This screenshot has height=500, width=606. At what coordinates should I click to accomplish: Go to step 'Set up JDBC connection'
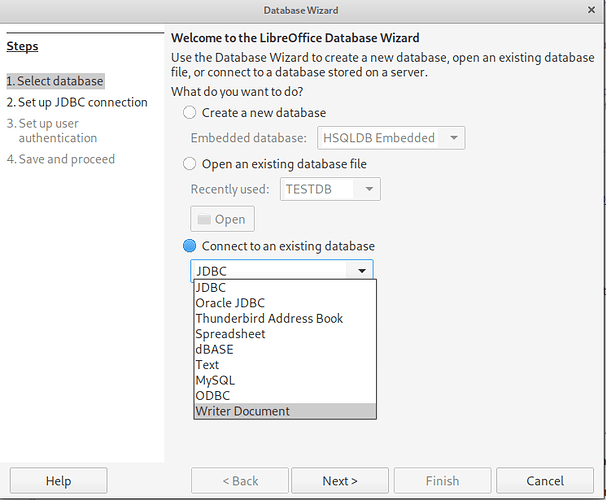[x=77, y=102]
